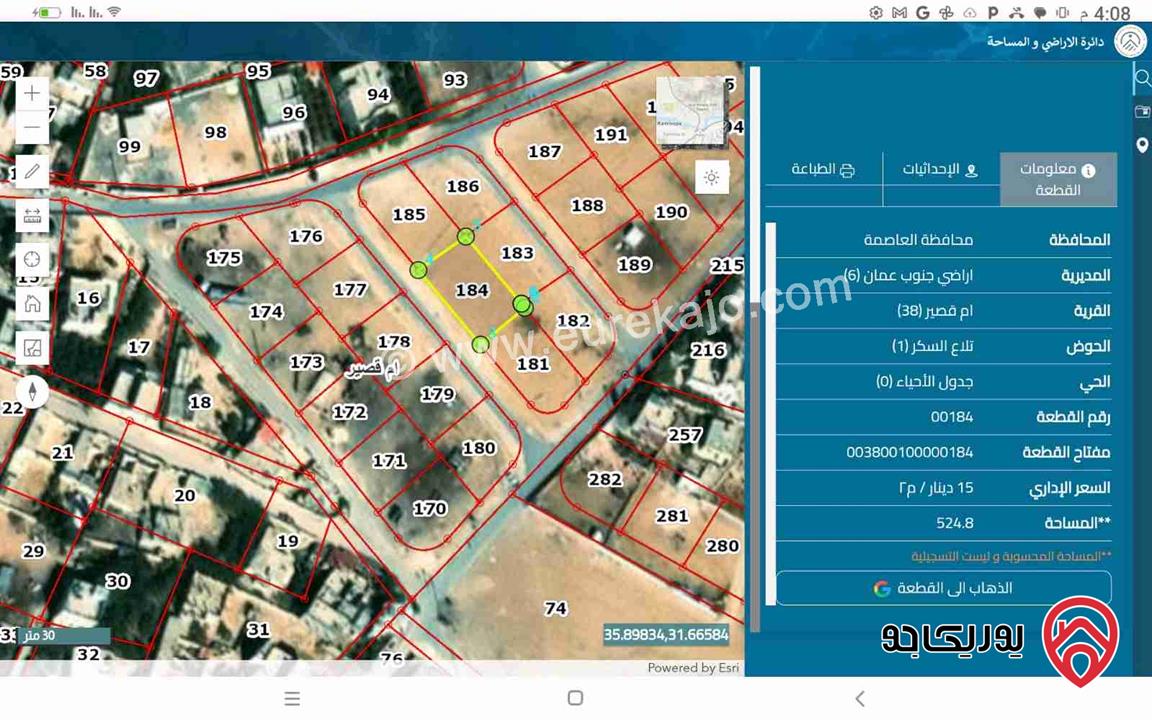Toggle map brightness sun button
The height and width of the screenshot is (720, 1152).
pyautogui.click(x=711, y=178)
